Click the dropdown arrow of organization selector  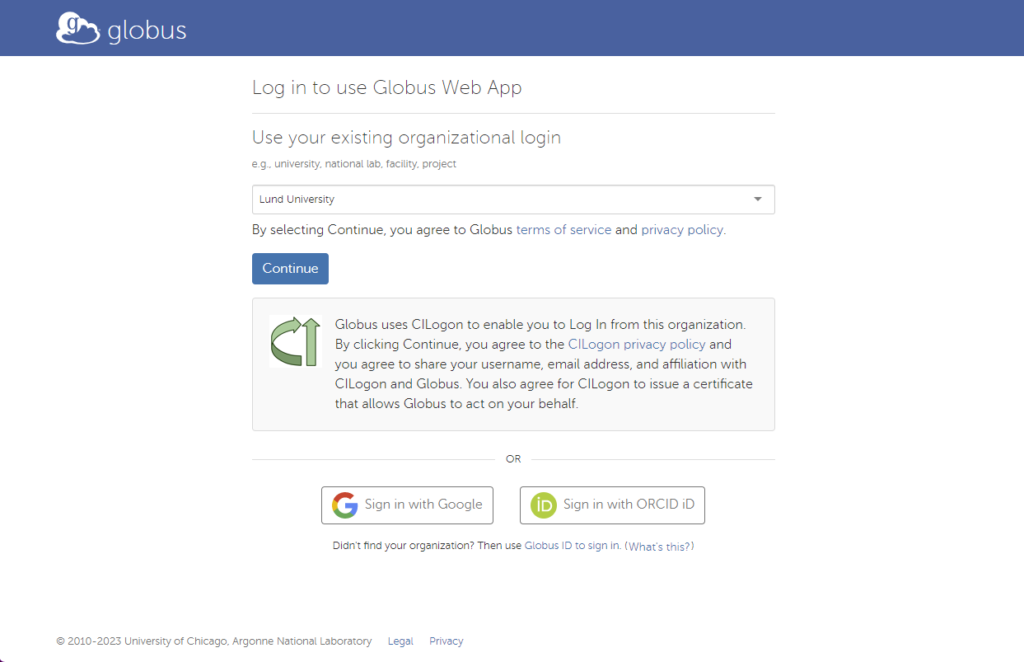[x=758, y=199]
